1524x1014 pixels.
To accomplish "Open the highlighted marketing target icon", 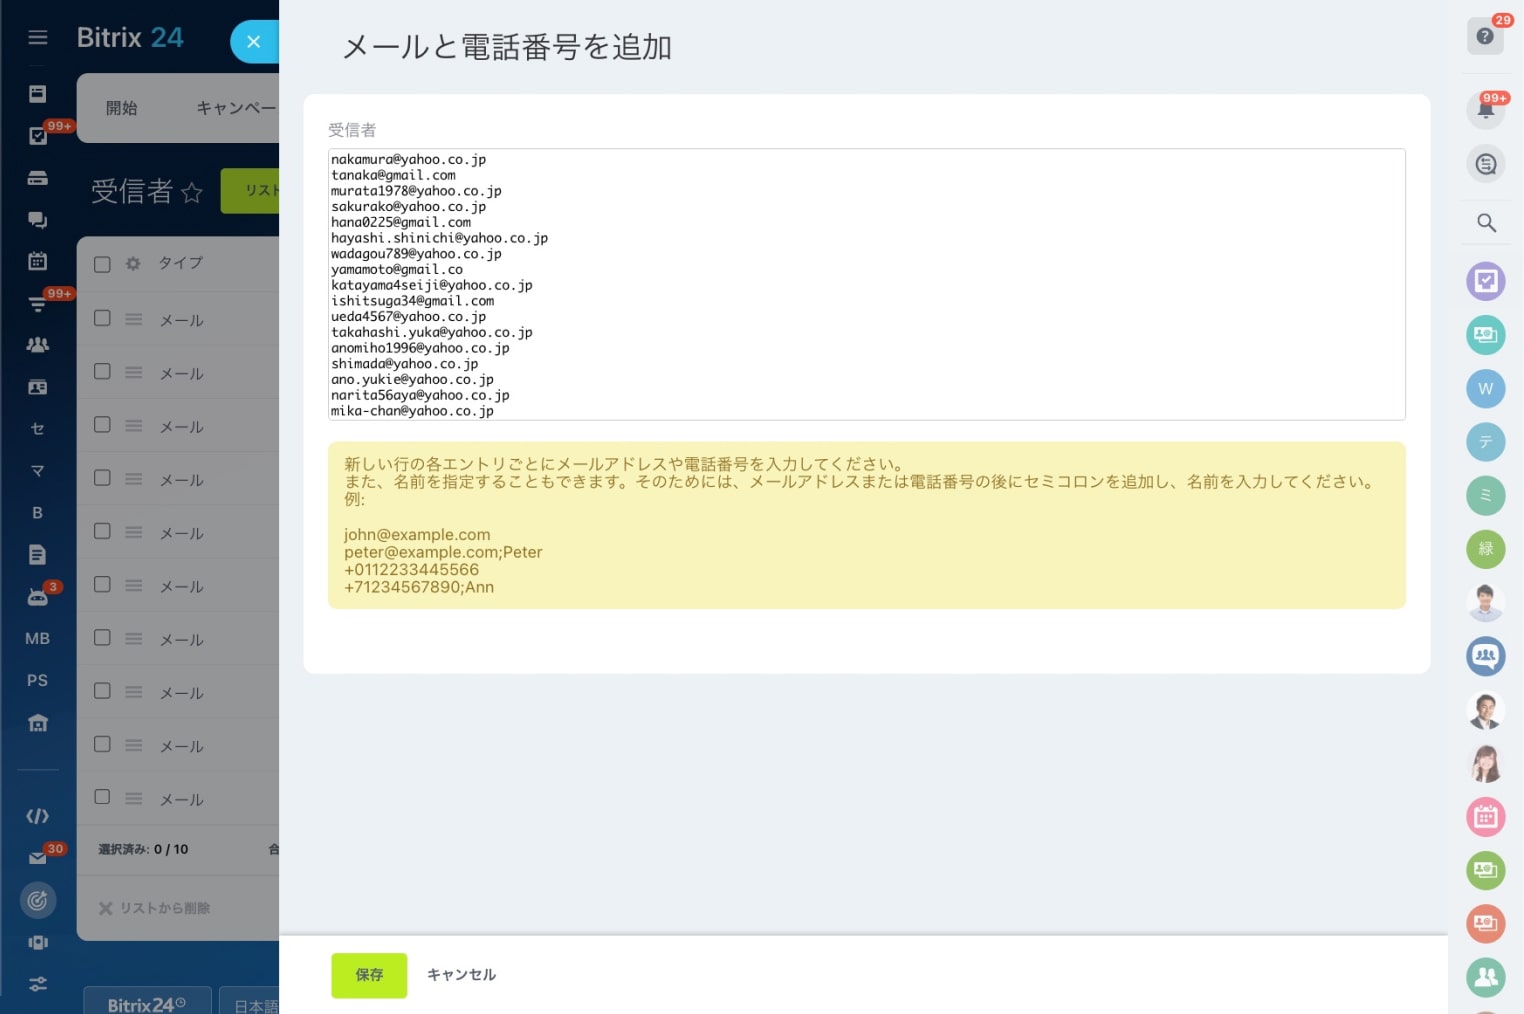I will (38, 900).
